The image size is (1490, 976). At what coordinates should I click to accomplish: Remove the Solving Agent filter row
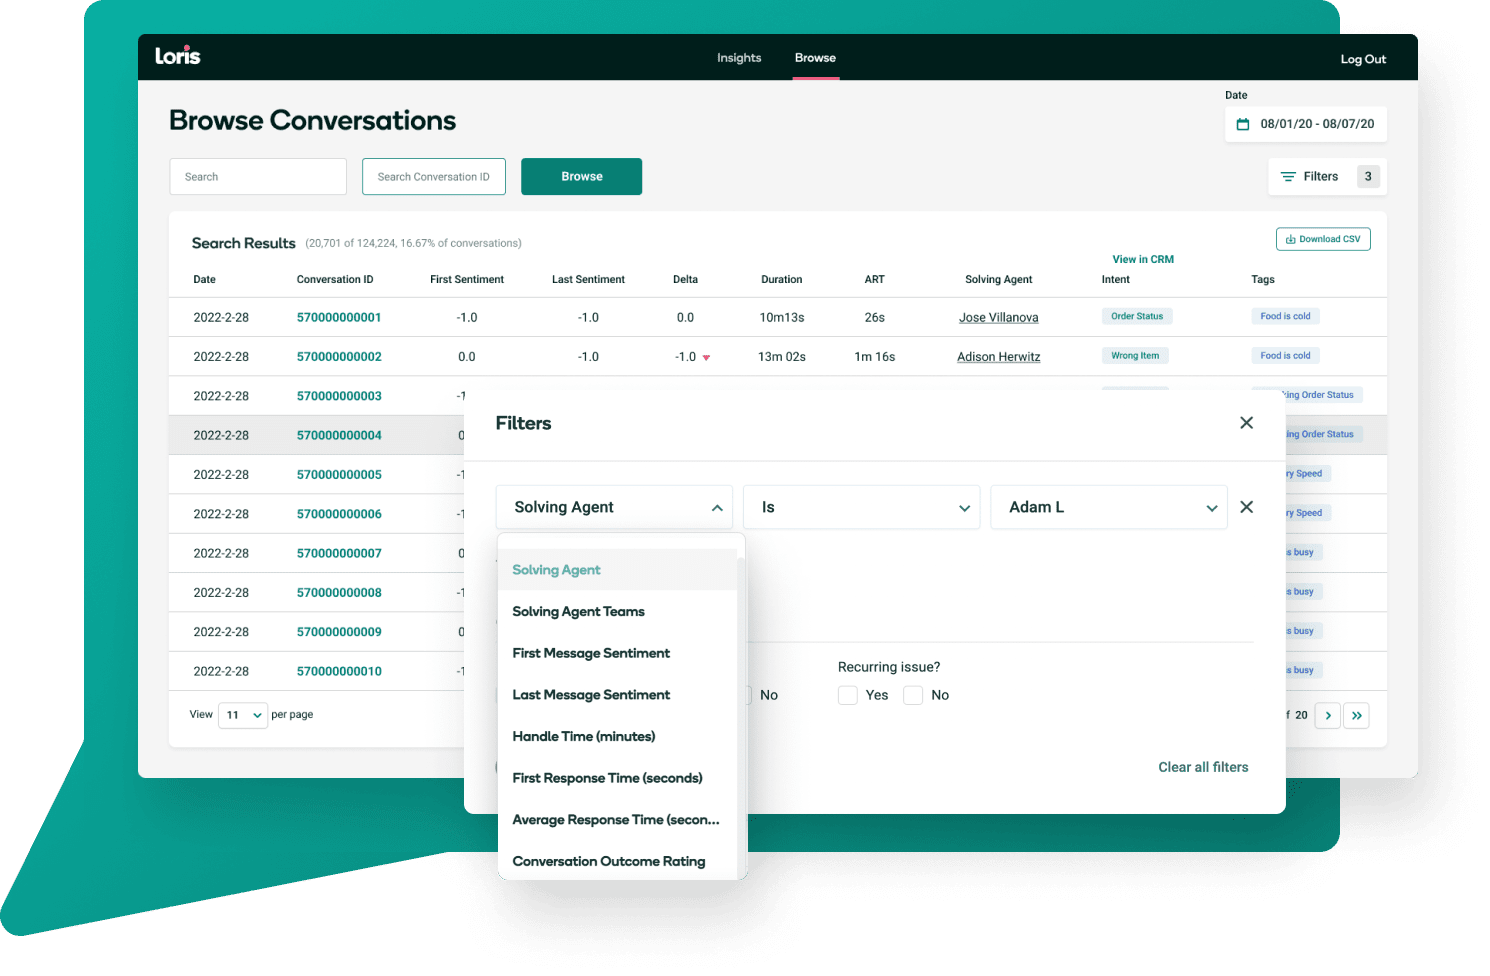(1246, 507)
